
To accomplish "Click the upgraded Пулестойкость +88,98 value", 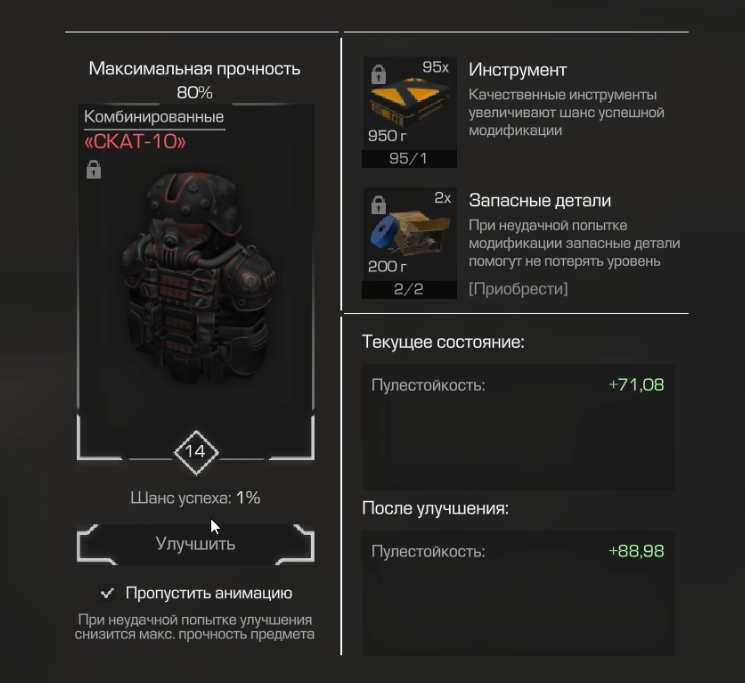I will (x=636, y=551).
